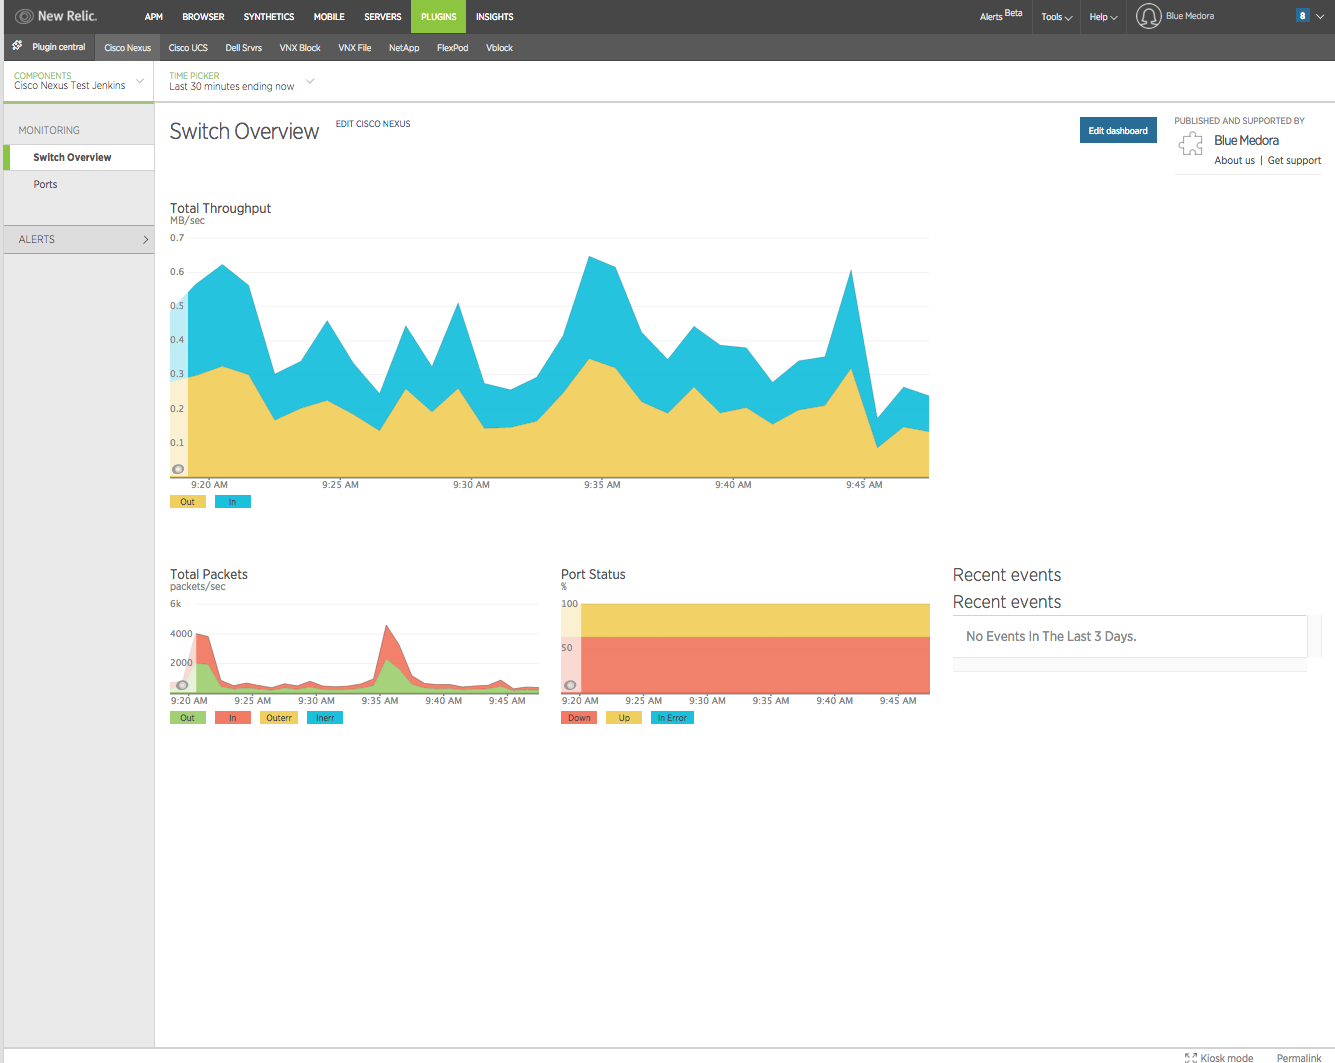
Task: Click the Kiosk mode expand icon
Action: click(1190, 1058)
